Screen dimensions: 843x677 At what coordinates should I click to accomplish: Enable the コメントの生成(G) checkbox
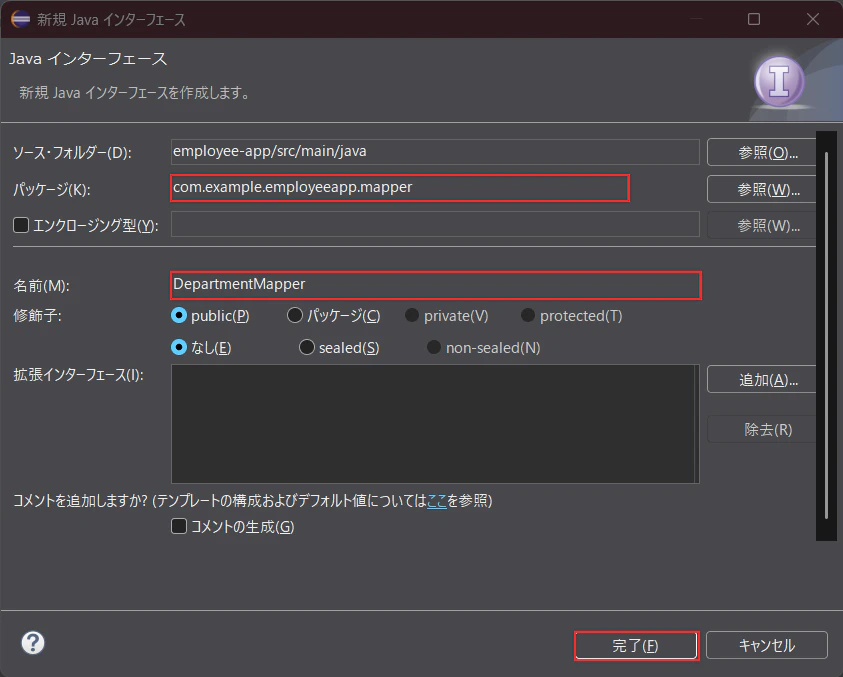(179, 526)
